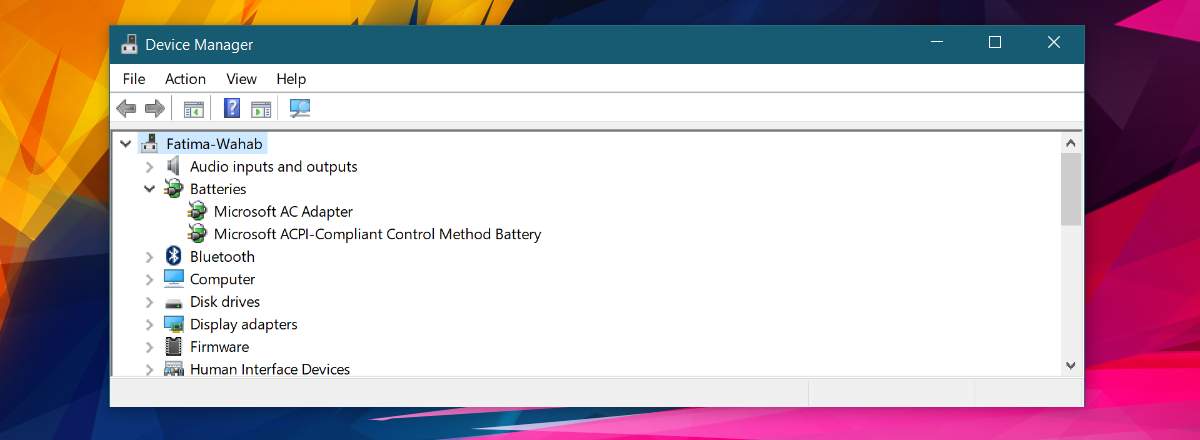
Task: Expand the Firmware category
Action: pos(149,347)
